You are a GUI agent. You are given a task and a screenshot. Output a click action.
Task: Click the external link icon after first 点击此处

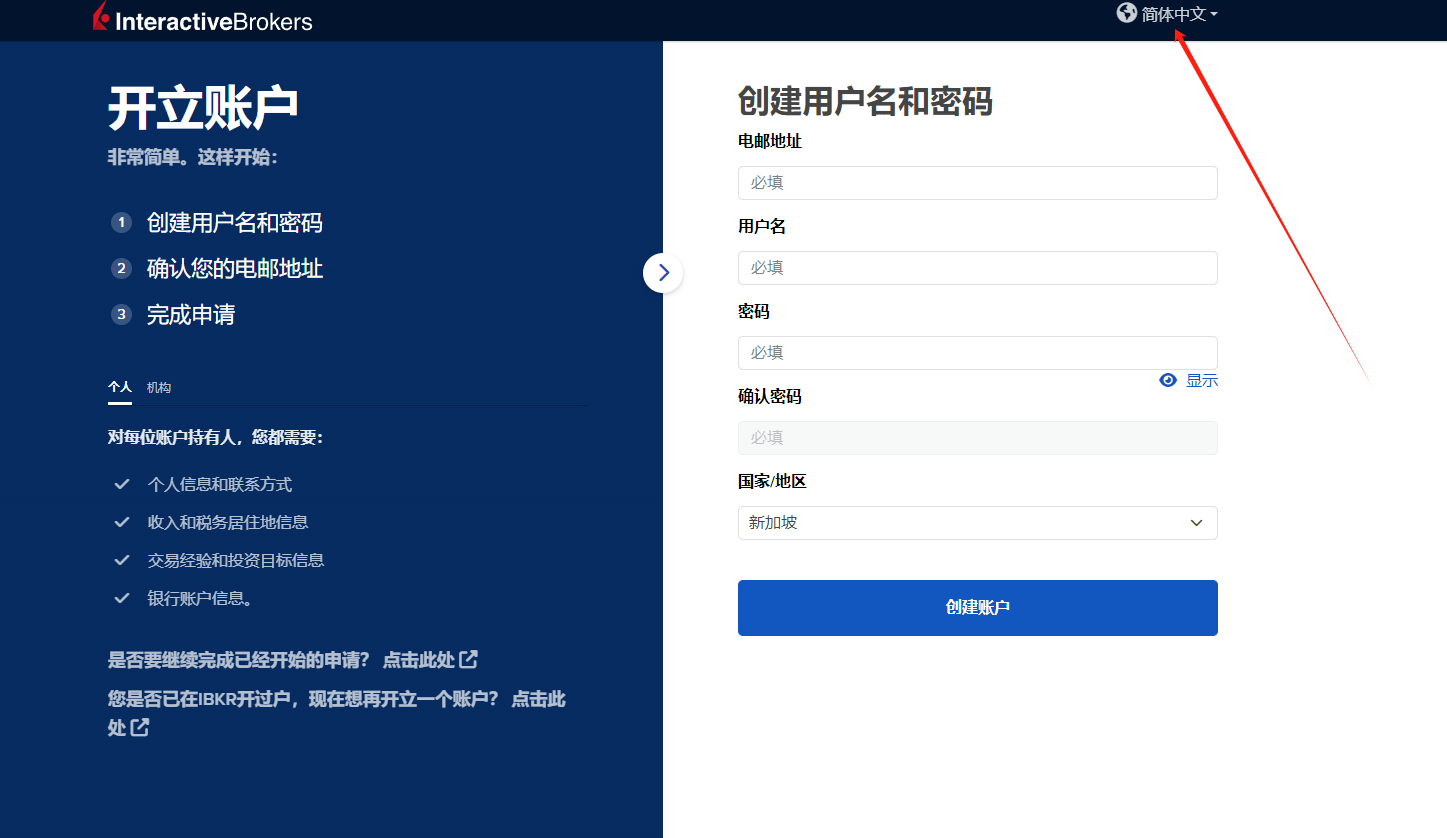tap(470, 659)
